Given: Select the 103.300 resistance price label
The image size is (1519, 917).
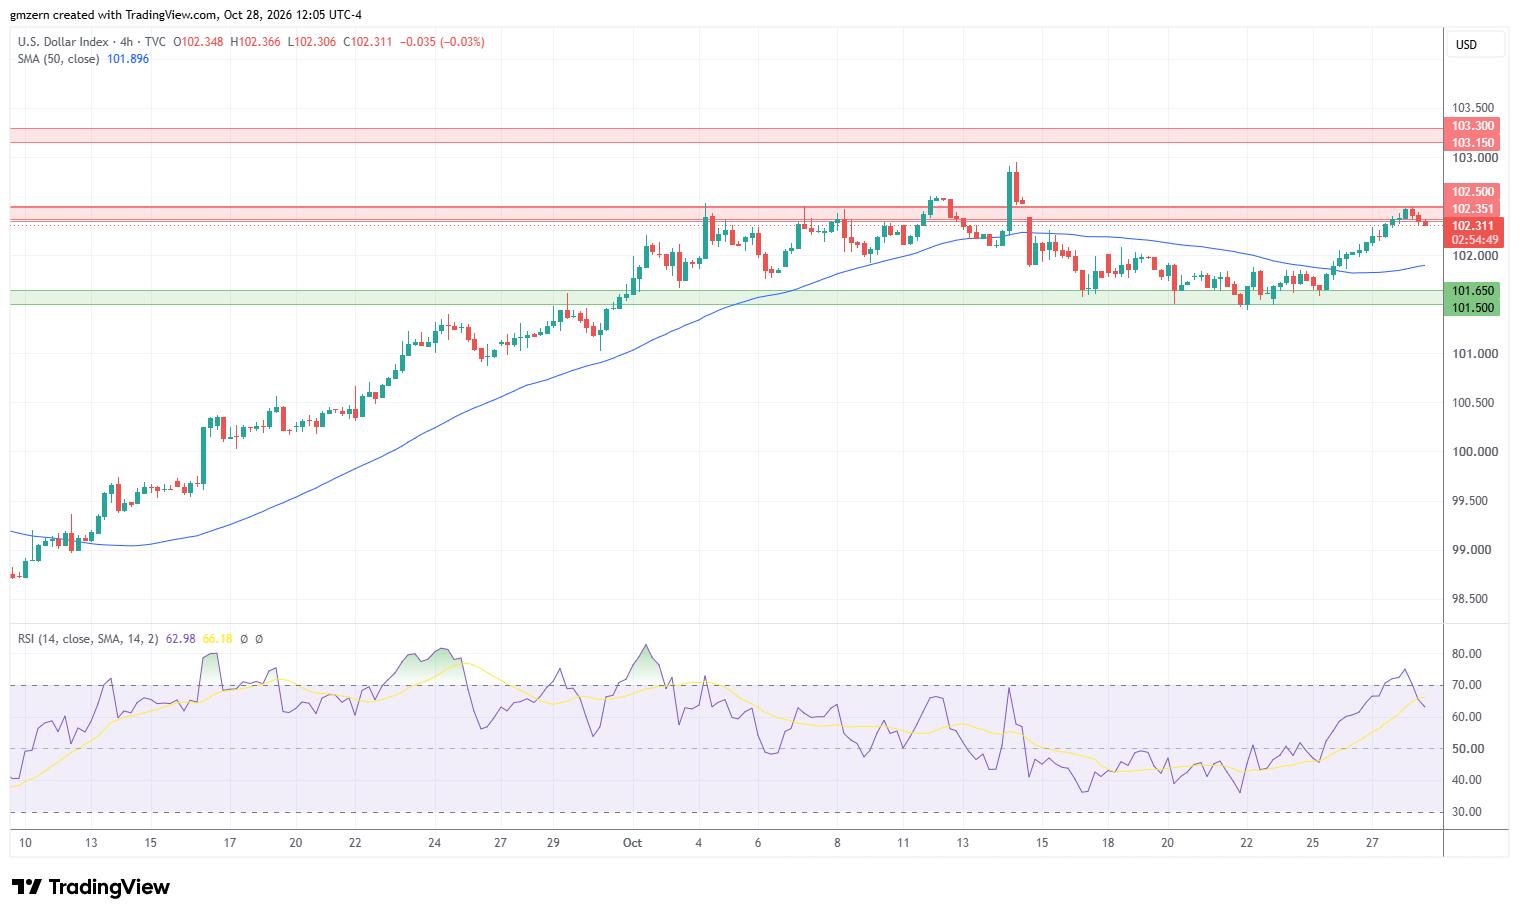Looking at the screenshot, I should coord(1473,126).
